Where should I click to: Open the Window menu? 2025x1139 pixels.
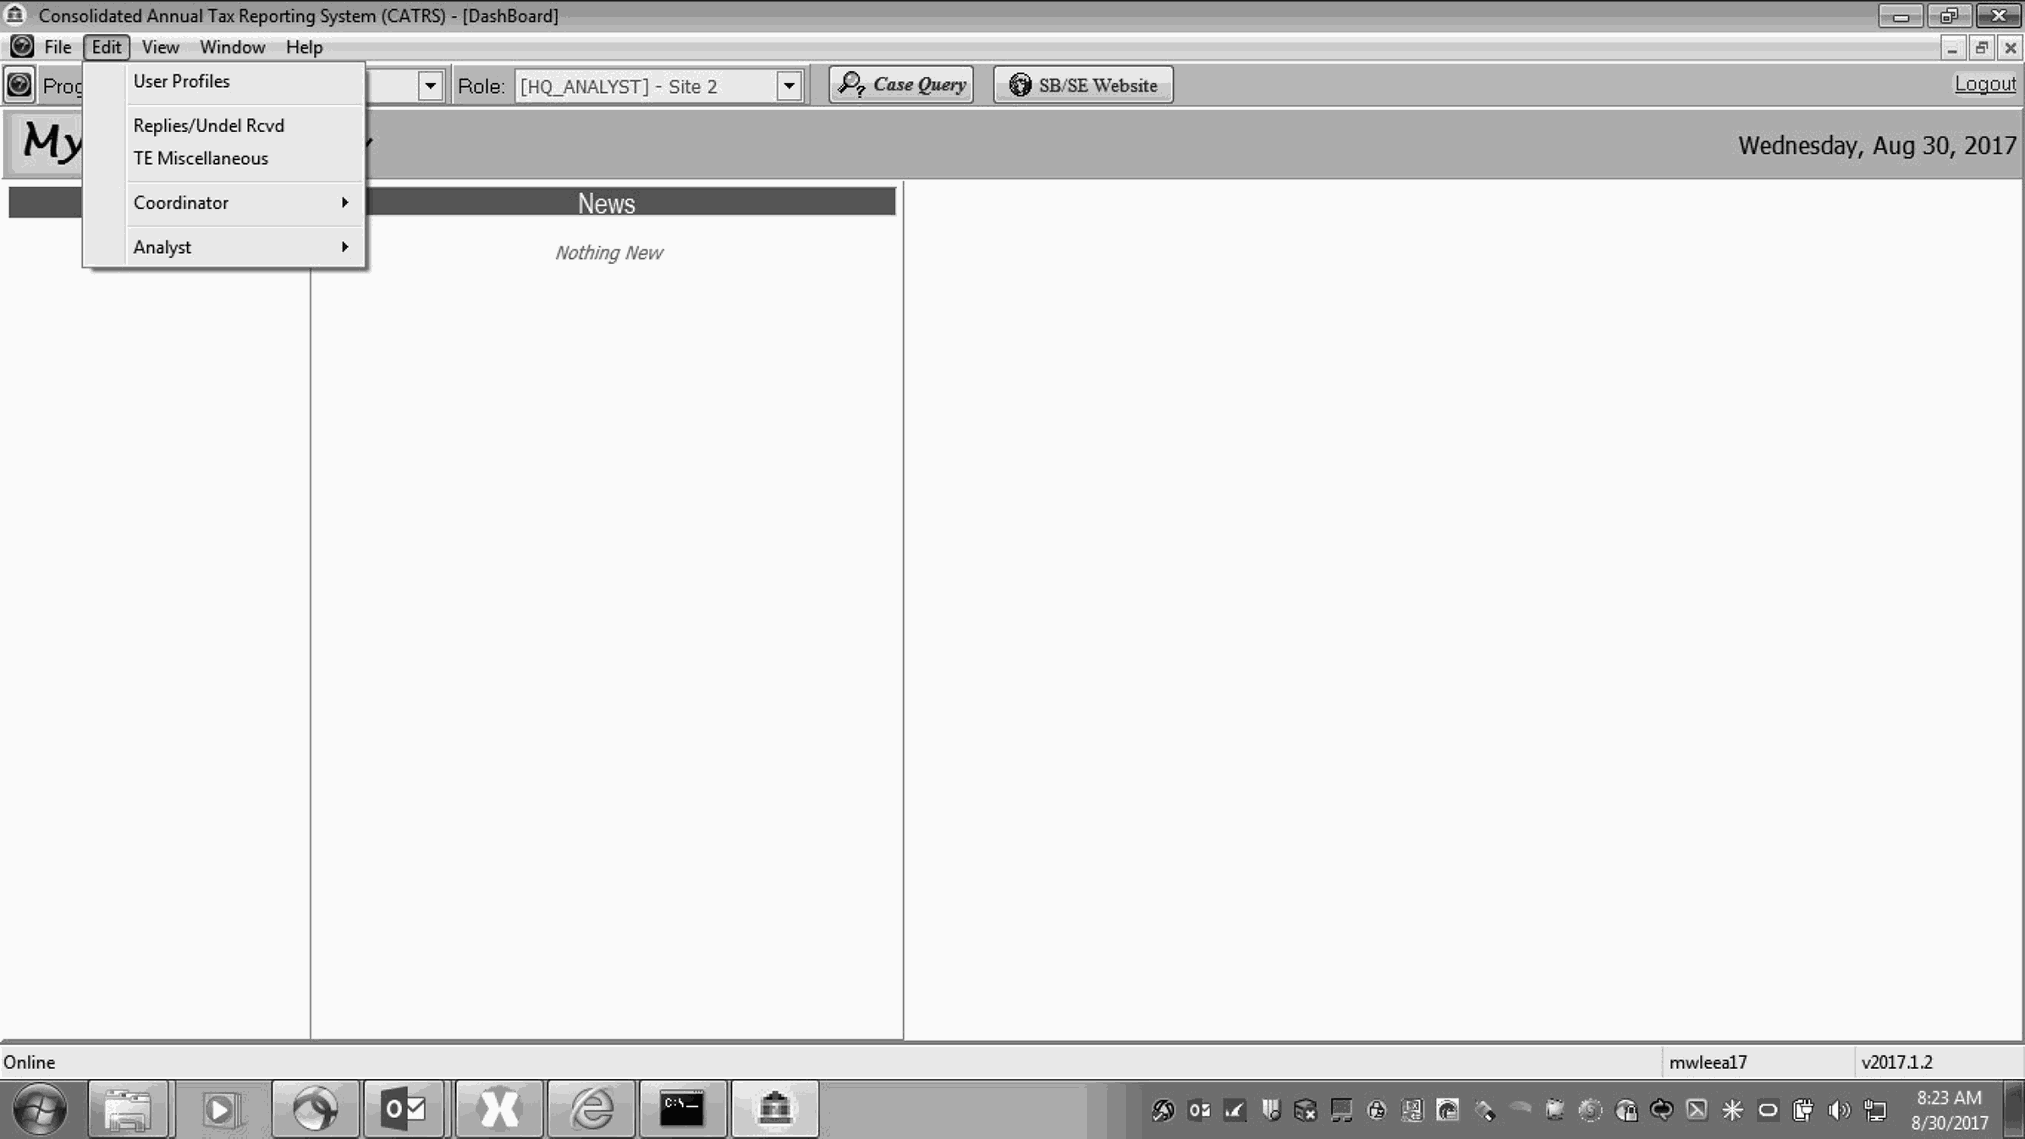click(x=232, y=47)
